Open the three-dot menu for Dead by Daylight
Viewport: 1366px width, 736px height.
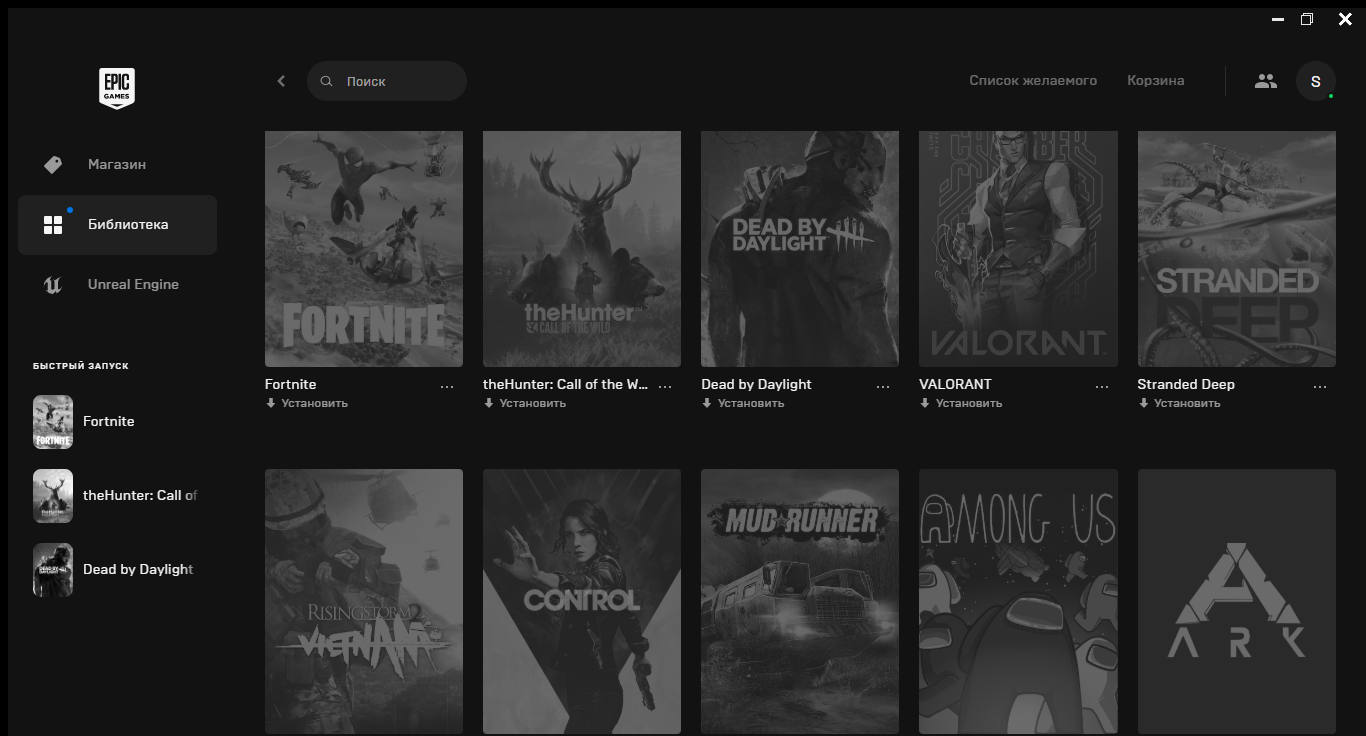[883, 386]
